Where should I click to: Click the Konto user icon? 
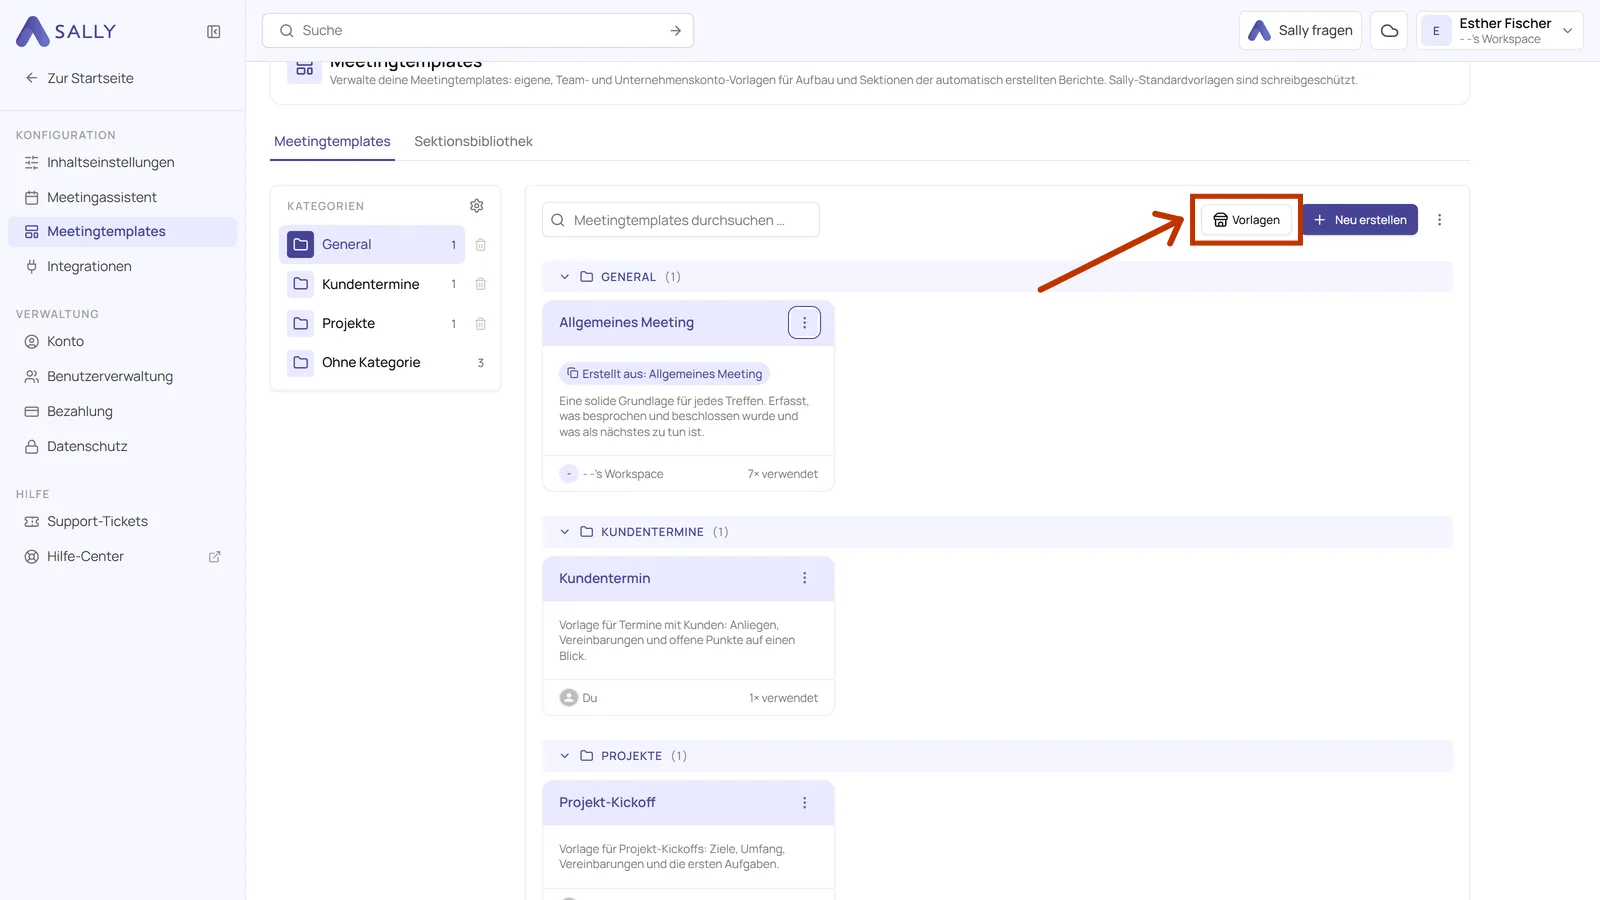click(32, 342)
